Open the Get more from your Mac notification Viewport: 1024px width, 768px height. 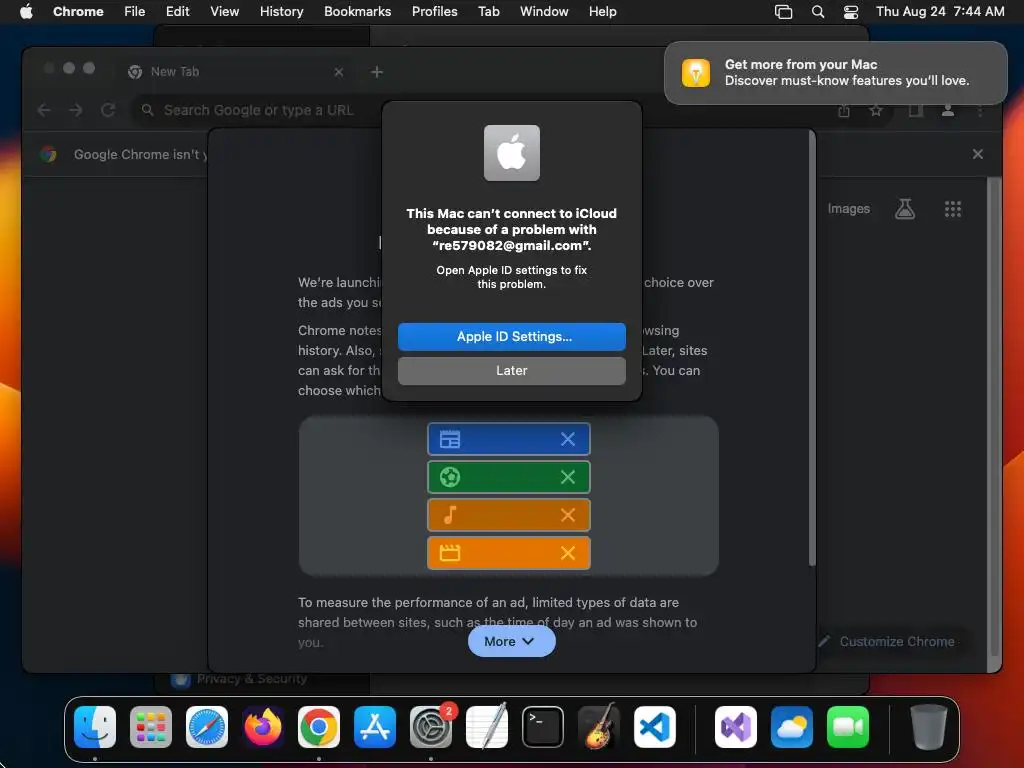pyautogui.click(x=835, y=72)
